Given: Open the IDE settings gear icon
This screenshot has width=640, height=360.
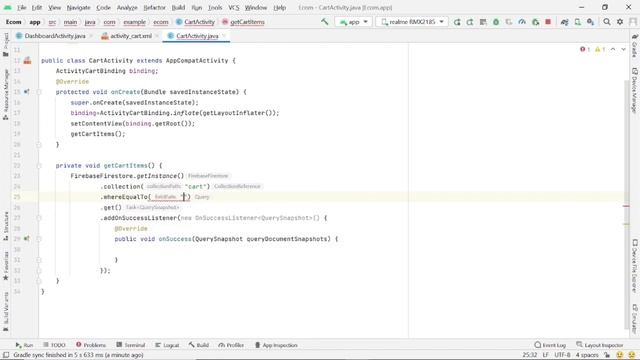Looking at the screenshot, I should (x=620, y=22).
